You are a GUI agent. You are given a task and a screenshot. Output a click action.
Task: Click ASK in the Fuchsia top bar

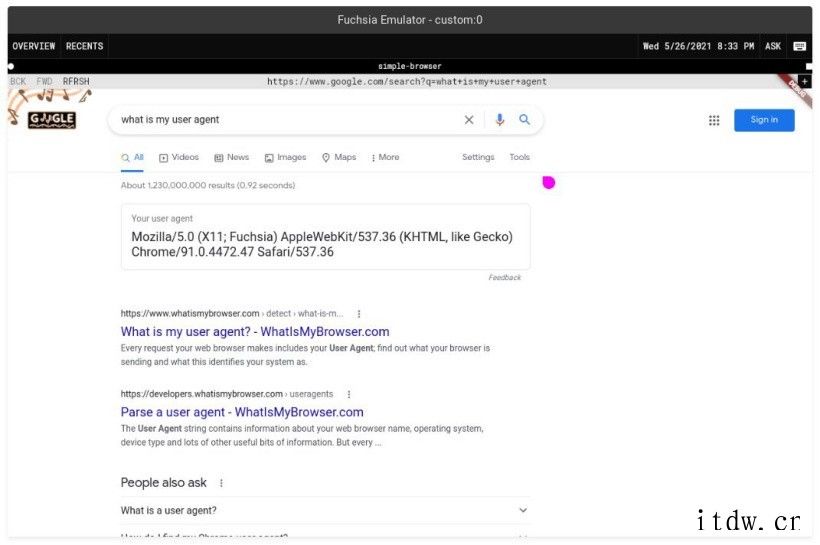point(773,46)
